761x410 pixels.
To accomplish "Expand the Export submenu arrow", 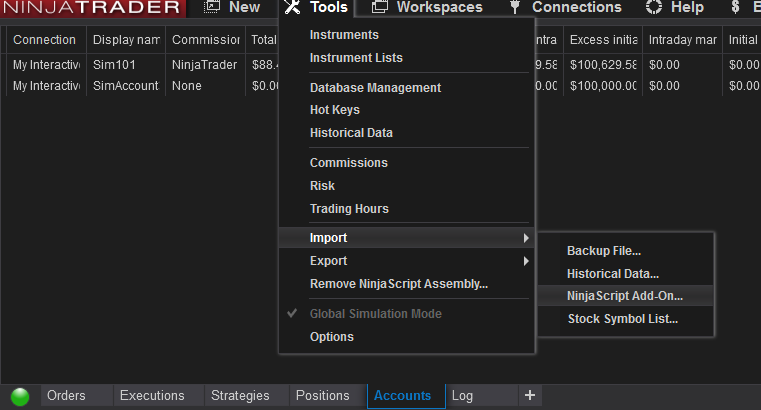I will coord(526,261).
